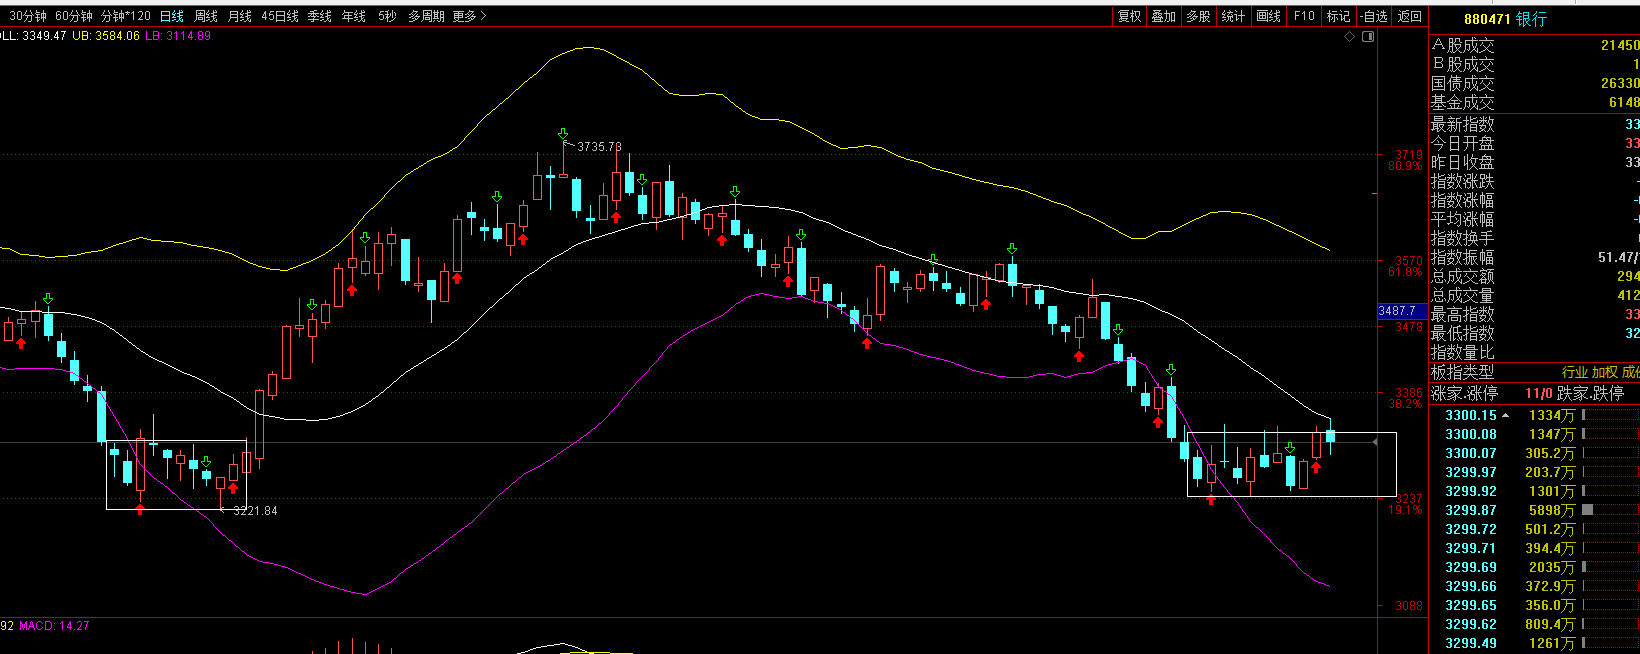
Task: Click the BOLL value 3349.47 label
Action: [34, 36]
